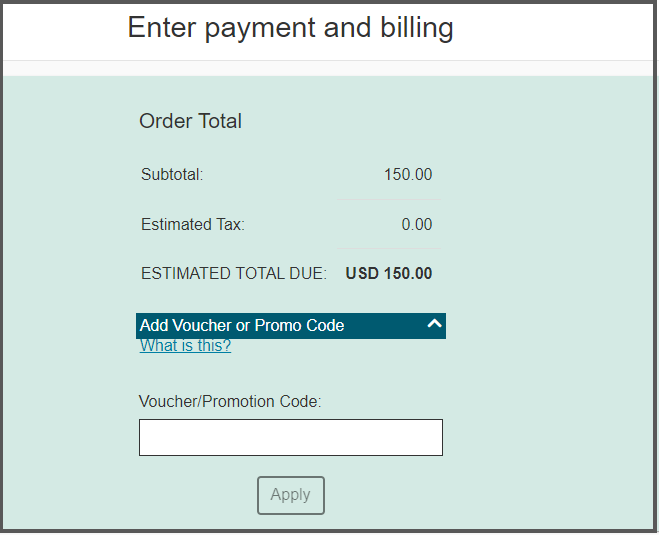Click the 'Estimated Tax:' label
The image size is (659, 535).
pos(193,225)
